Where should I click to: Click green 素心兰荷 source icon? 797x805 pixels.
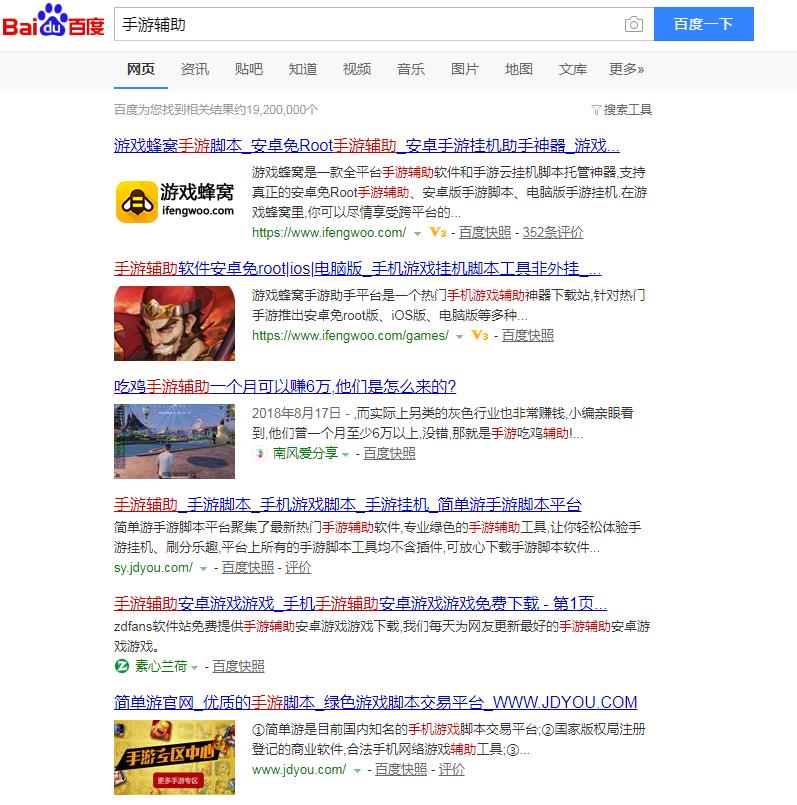coord(122,666)
